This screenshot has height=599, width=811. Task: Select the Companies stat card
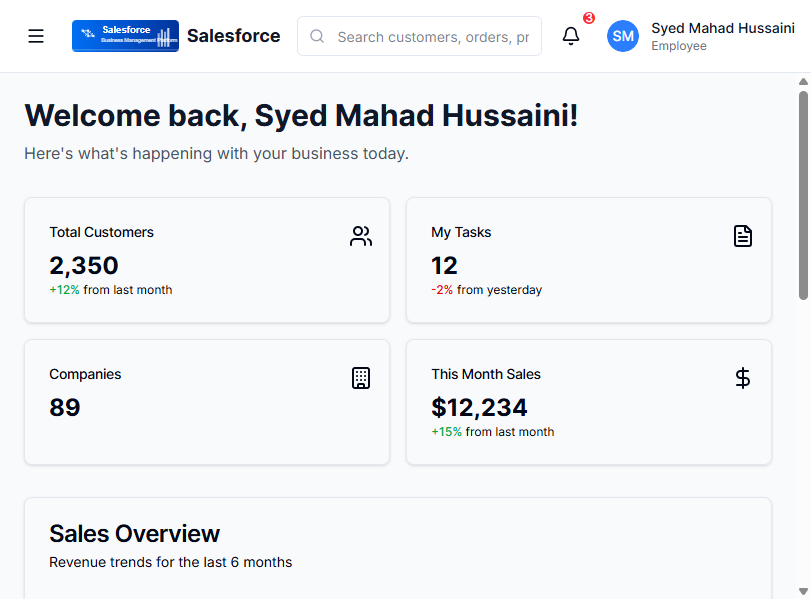(207, 402)
